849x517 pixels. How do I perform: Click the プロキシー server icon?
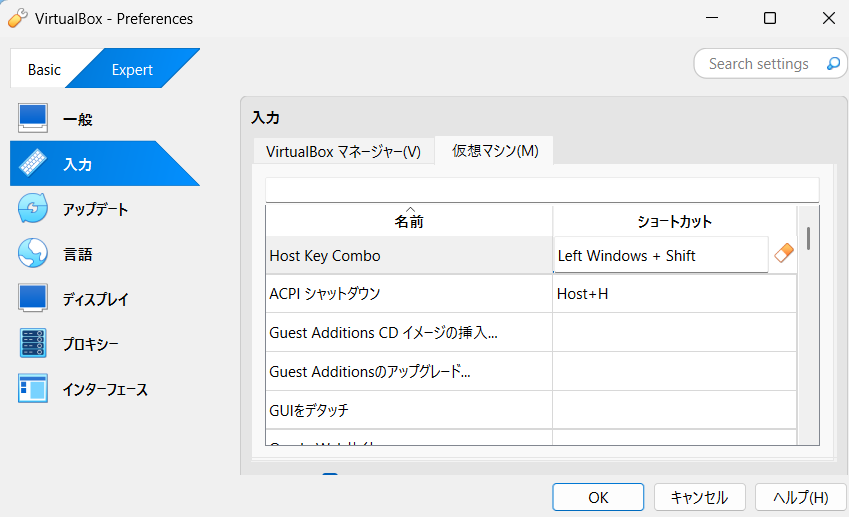(x=32, y=343)
